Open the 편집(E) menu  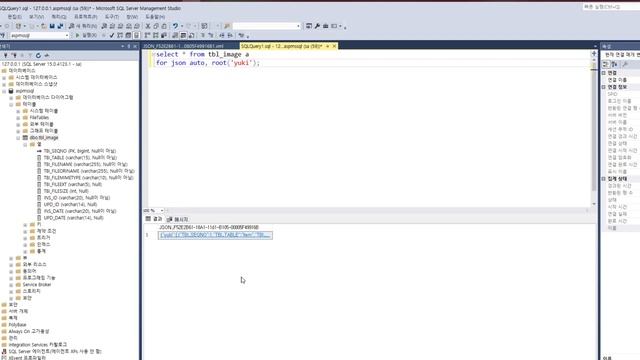[x=14, y=17]
